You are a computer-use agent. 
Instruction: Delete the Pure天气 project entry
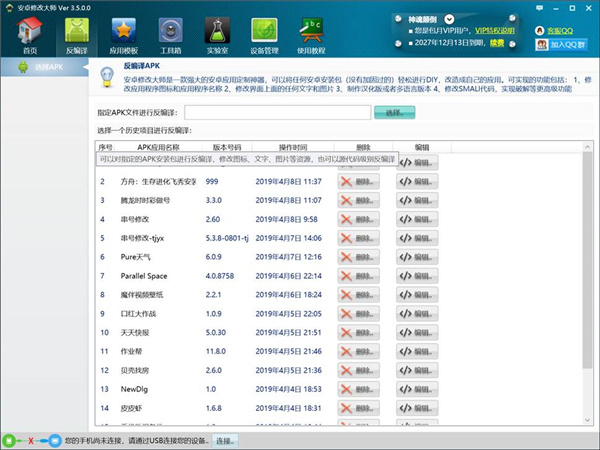359,257
